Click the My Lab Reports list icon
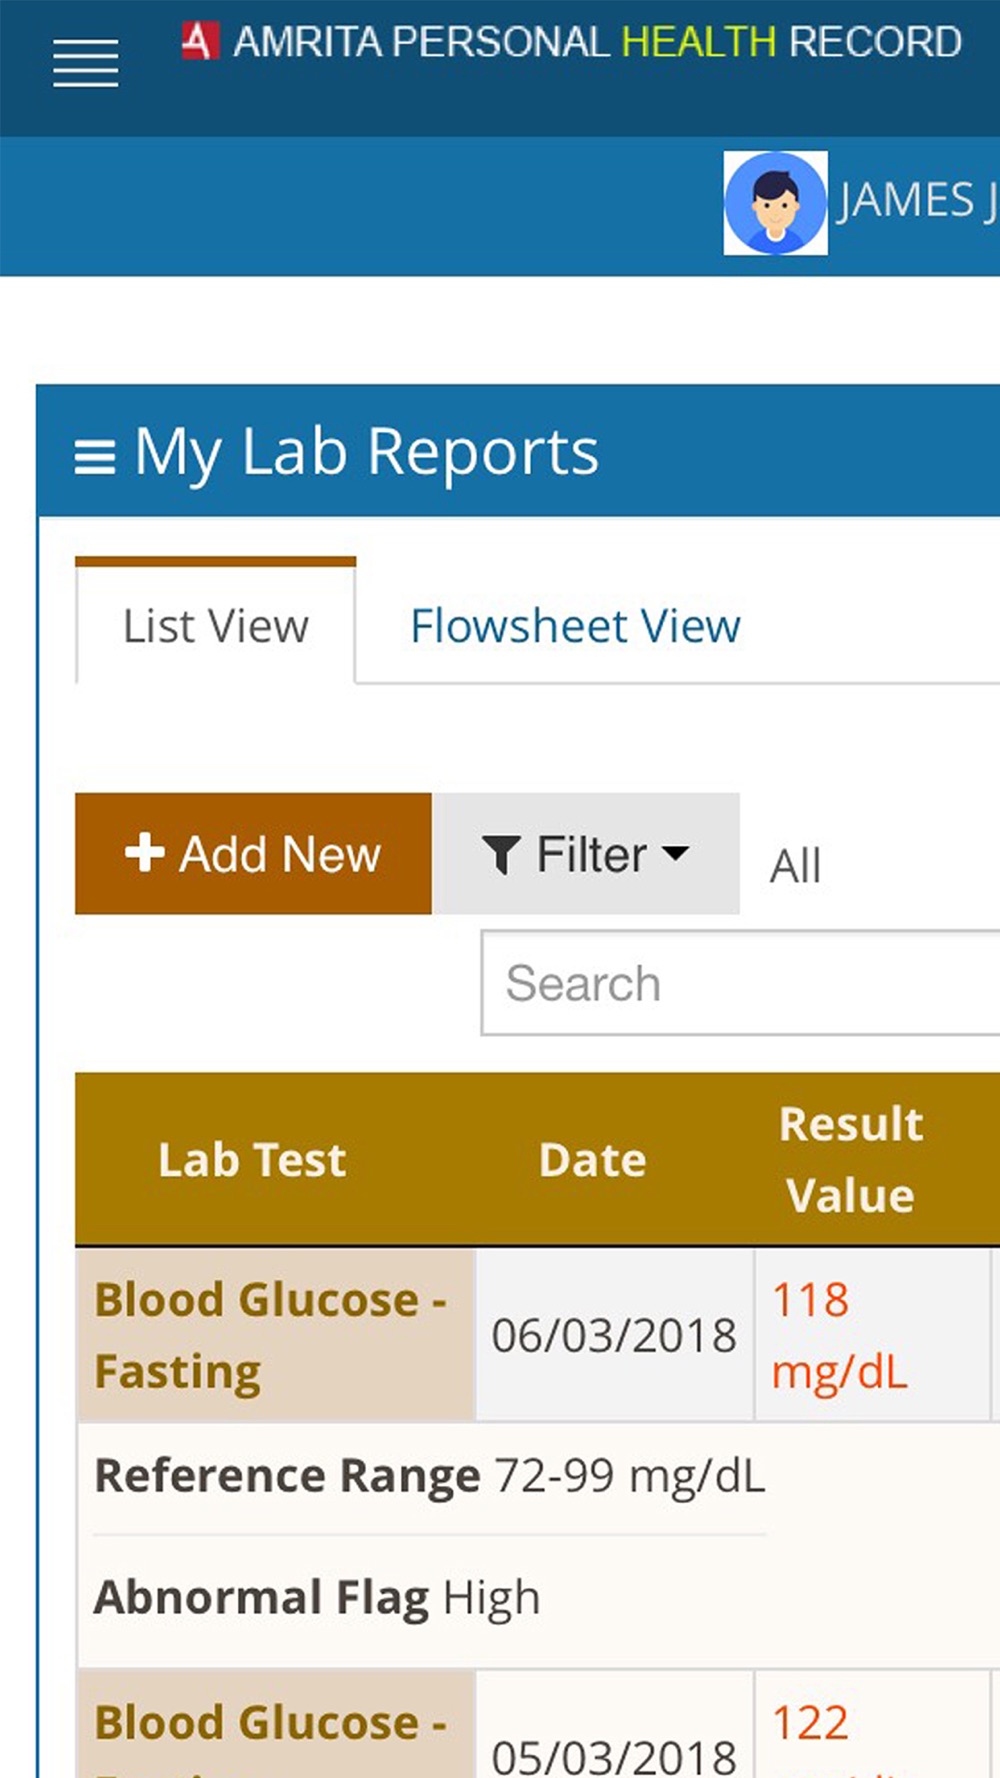Image resolution: width=1000 pixels, height=1778 pixels. pyautogui.click(x=95, y=457)
